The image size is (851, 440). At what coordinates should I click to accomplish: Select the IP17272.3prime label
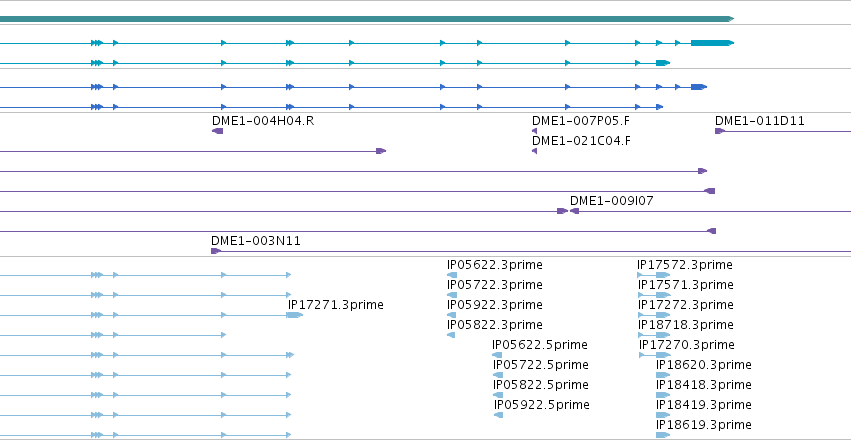coord(685,305)
